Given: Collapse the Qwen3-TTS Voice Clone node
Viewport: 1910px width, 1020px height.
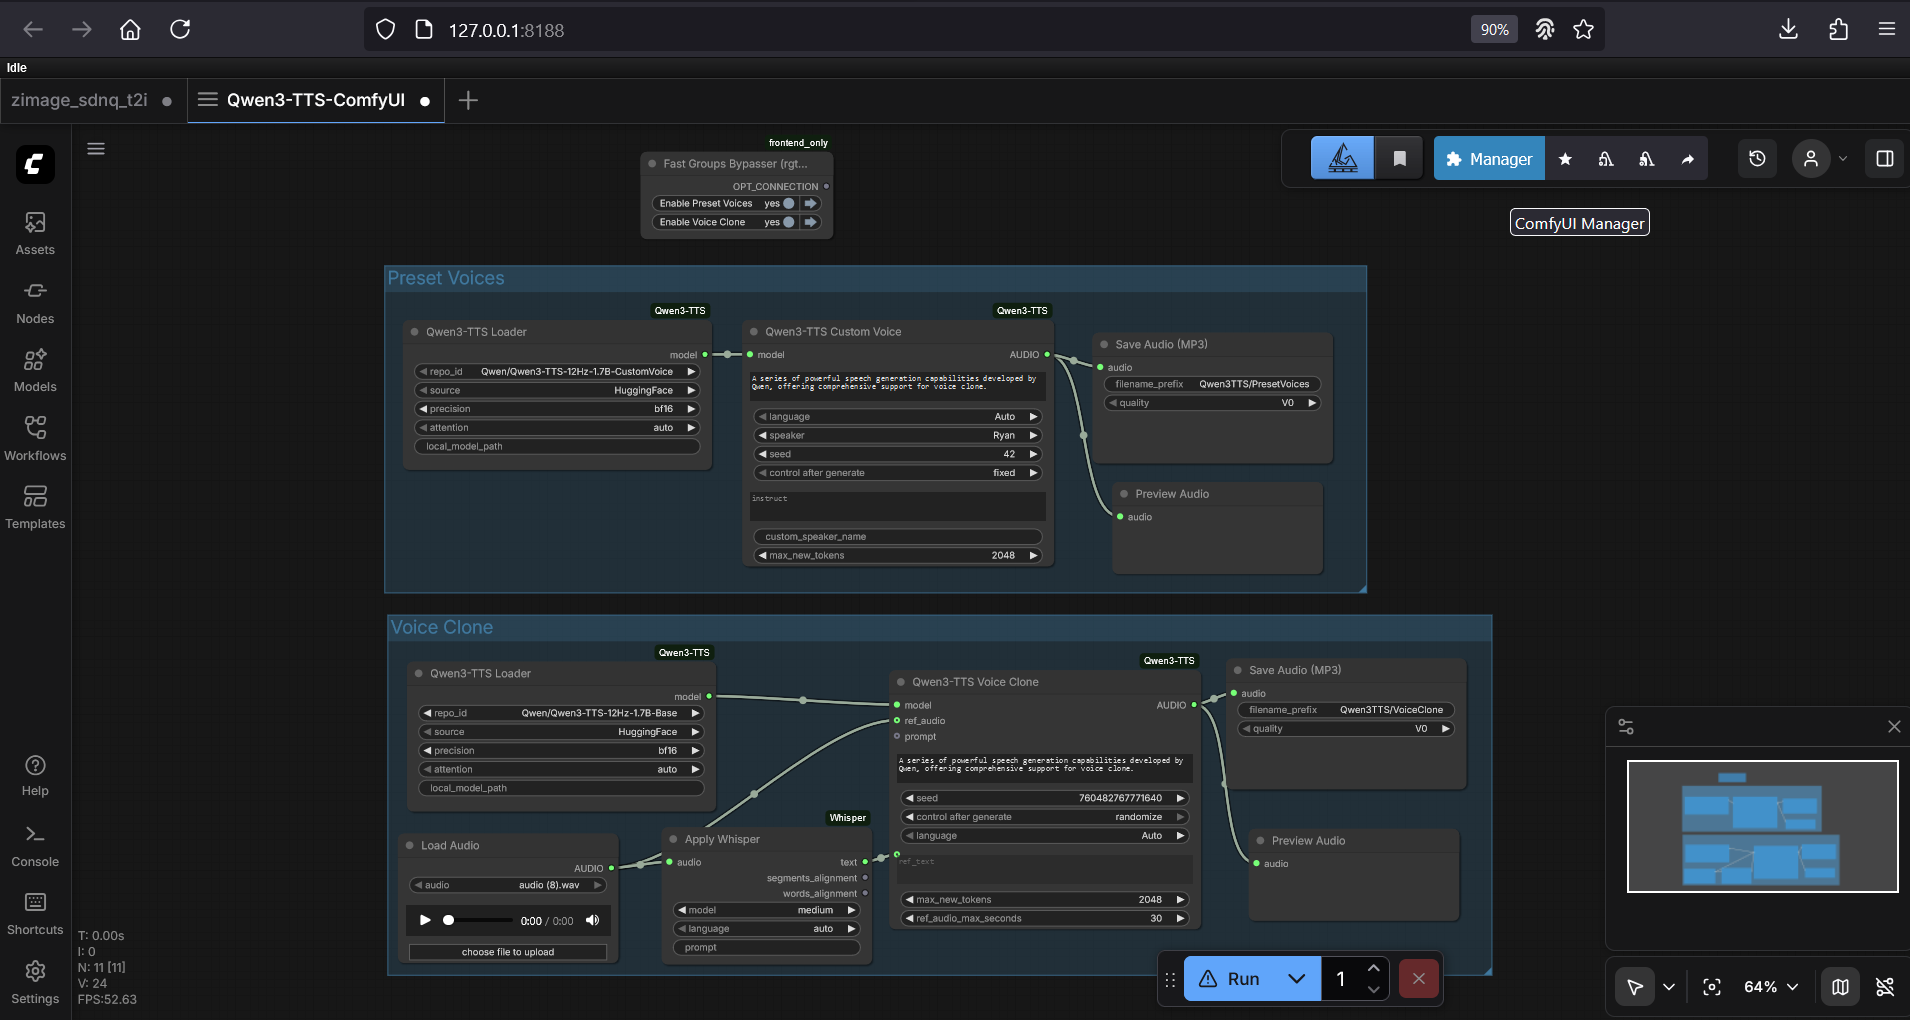Looking at the screenshot, I should (900, 682).
